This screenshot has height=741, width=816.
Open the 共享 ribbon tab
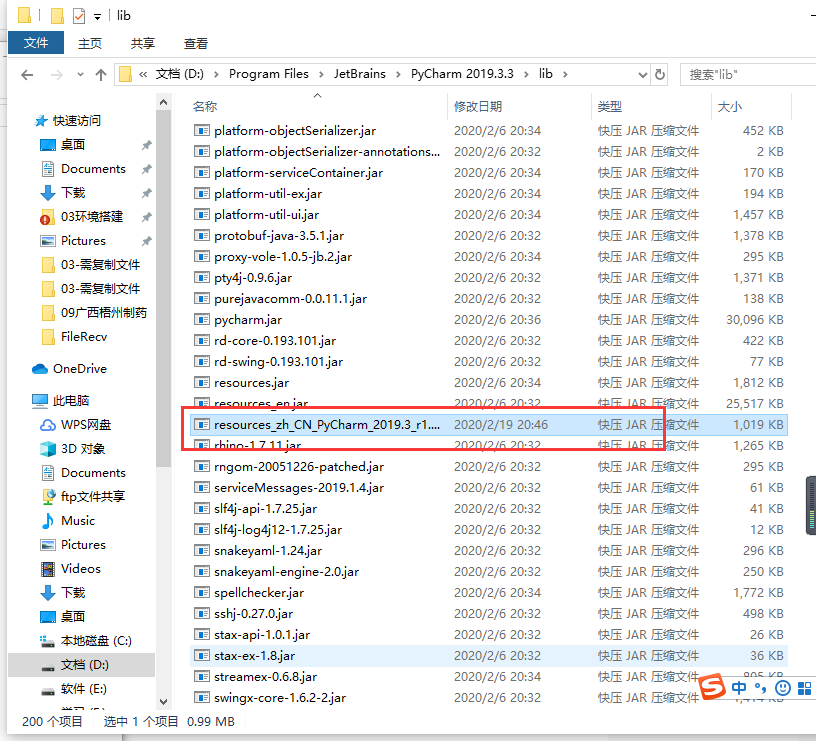(143, 43)
